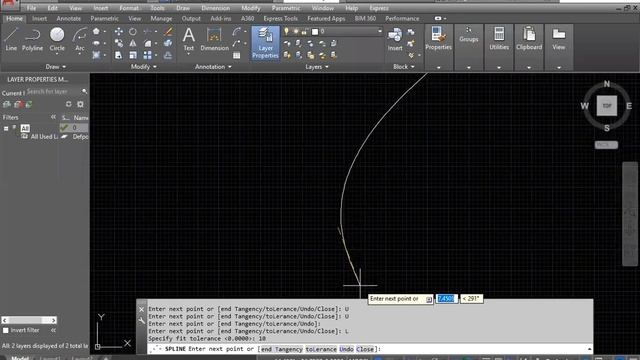The image size is (640, 360).
Task: Collapse the All filter tree node
Action: pyautogui.click(x=6, y=128)
